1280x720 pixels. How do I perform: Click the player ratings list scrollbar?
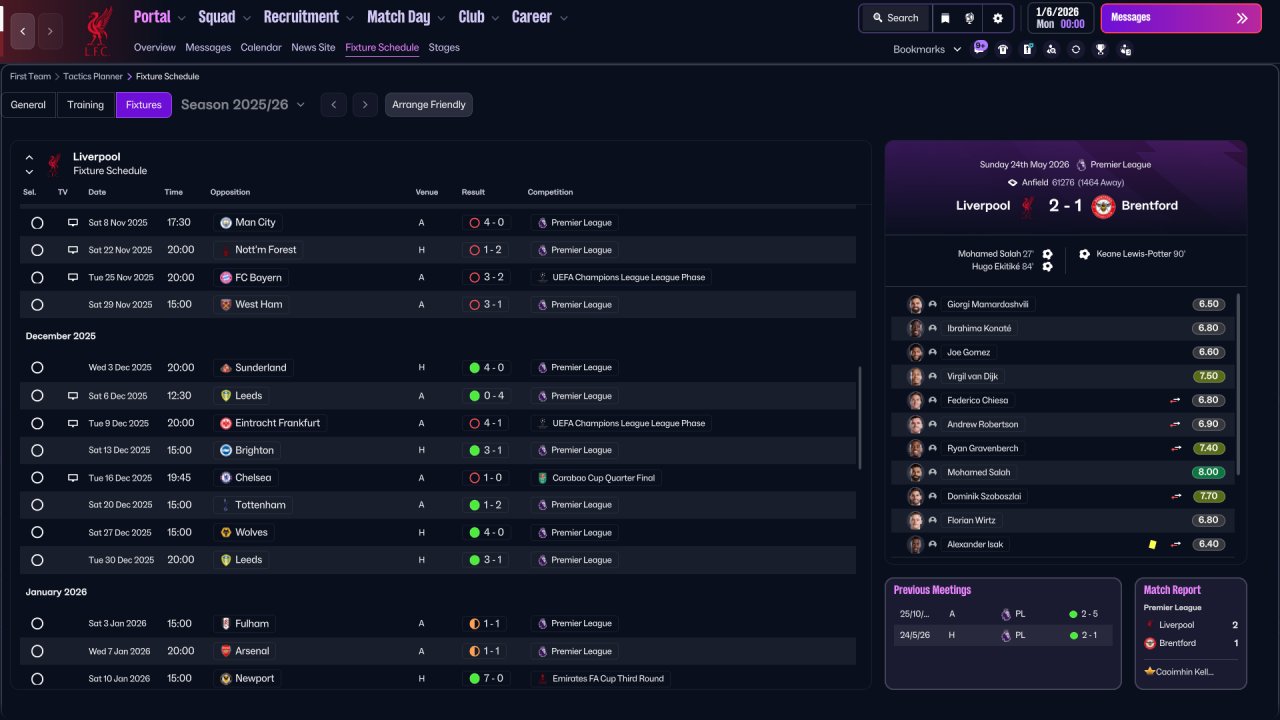point(1239,384)
